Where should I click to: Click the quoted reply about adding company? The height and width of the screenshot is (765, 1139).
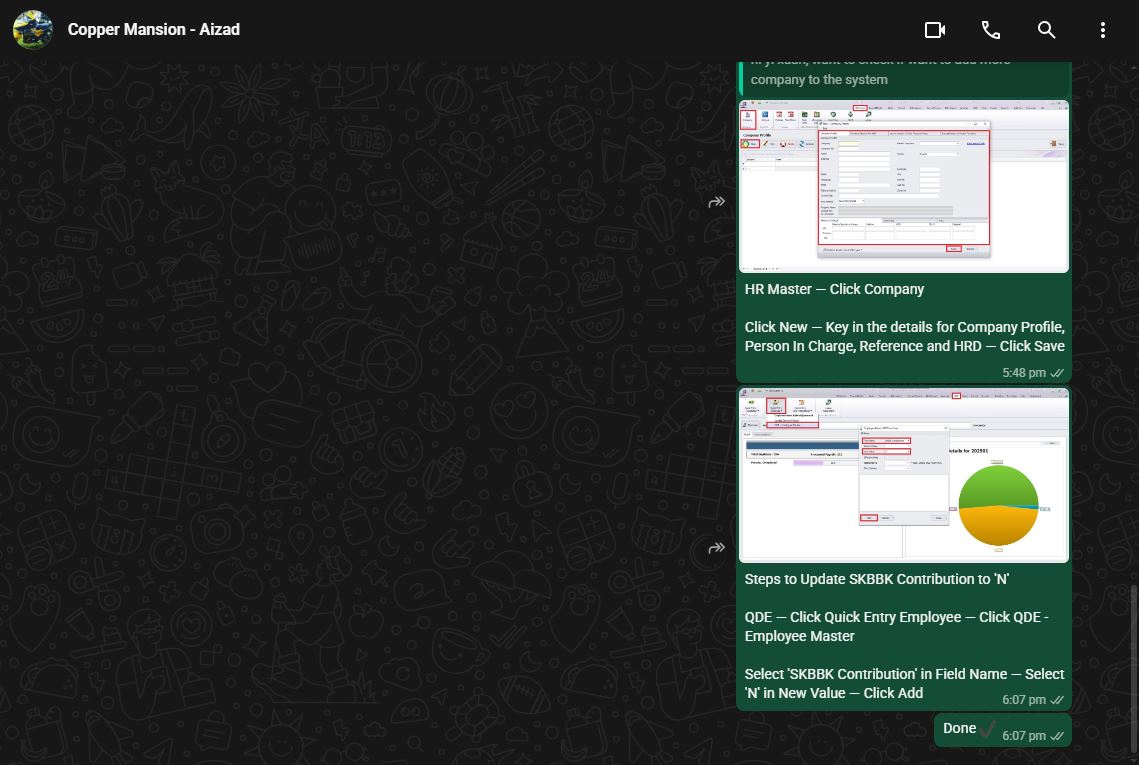[x=904, y=78]
